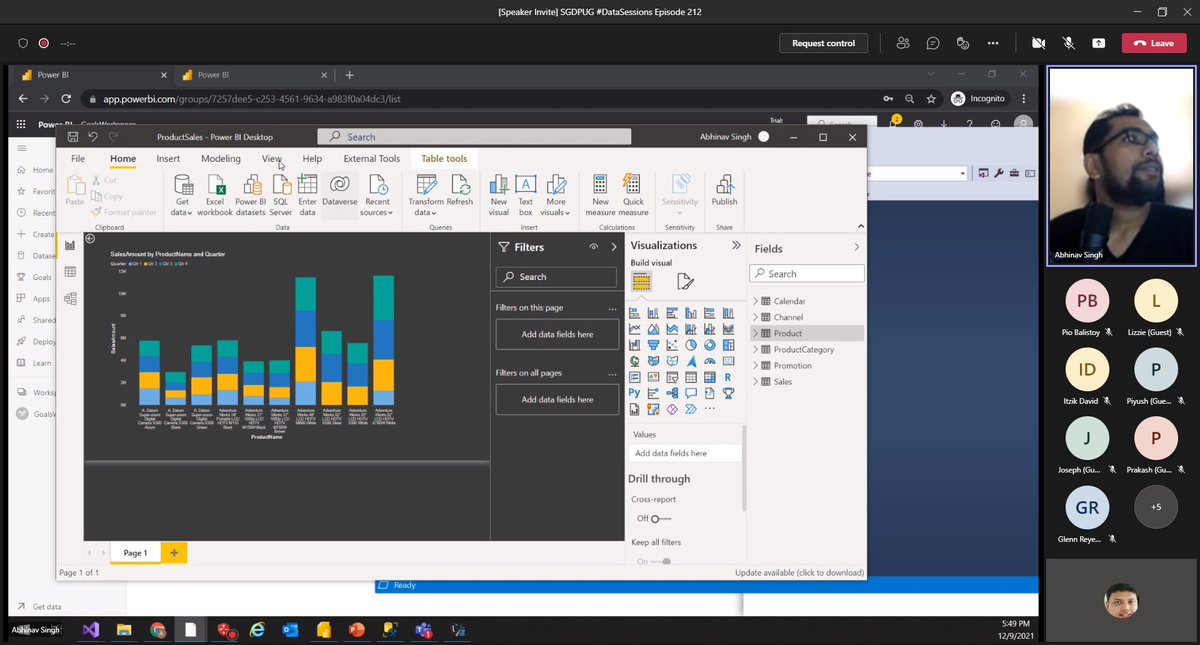Open the Format visual paintbrush icon
This screenshot has width=1200, height=645.
pyautogui.click(x=685, y=282)
